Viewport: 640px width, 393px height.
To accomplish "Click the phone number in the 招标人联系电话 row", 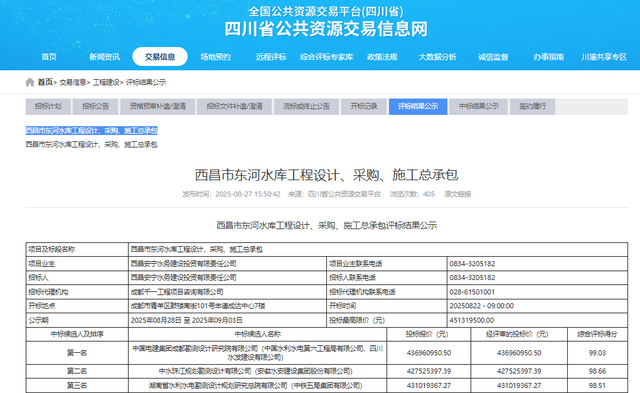I will coord(472,278).
